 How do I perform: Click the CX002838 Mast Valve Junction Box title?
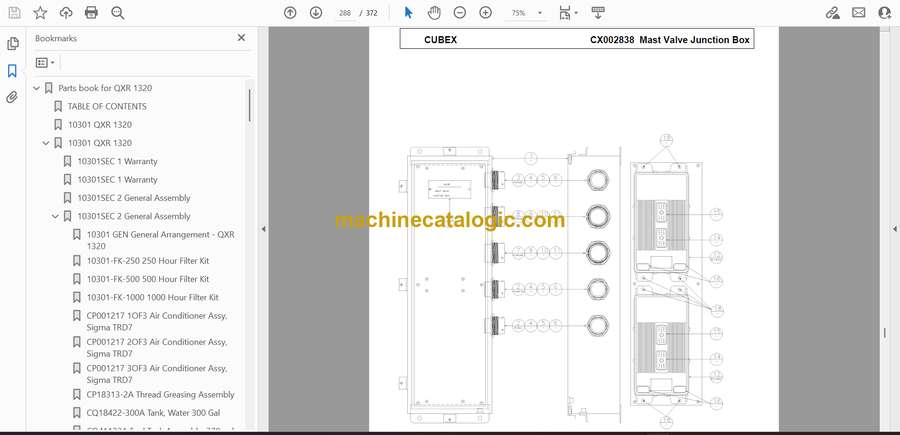669,40
